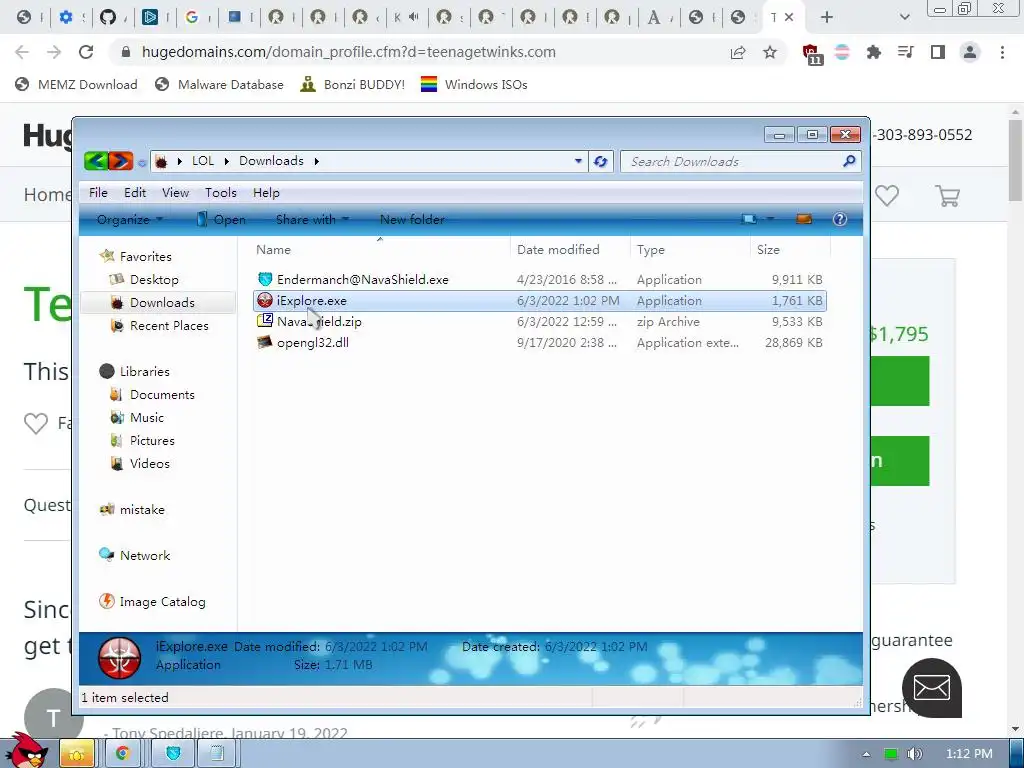Select the zip Archive file icon
Image resolution: width=1024 pixels, height=768 pixels.
pyautogui.click(x=264, y=321)
